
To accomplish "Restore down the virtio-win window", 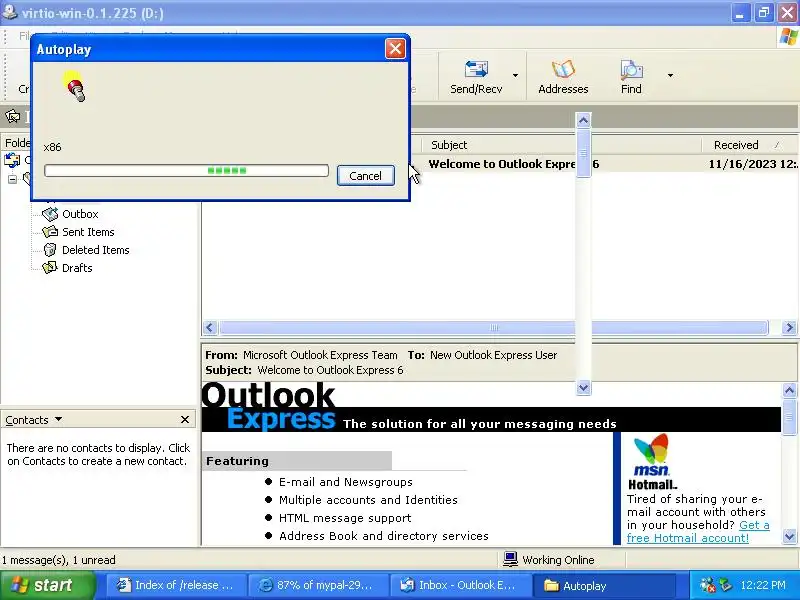I will click(764, 13).
